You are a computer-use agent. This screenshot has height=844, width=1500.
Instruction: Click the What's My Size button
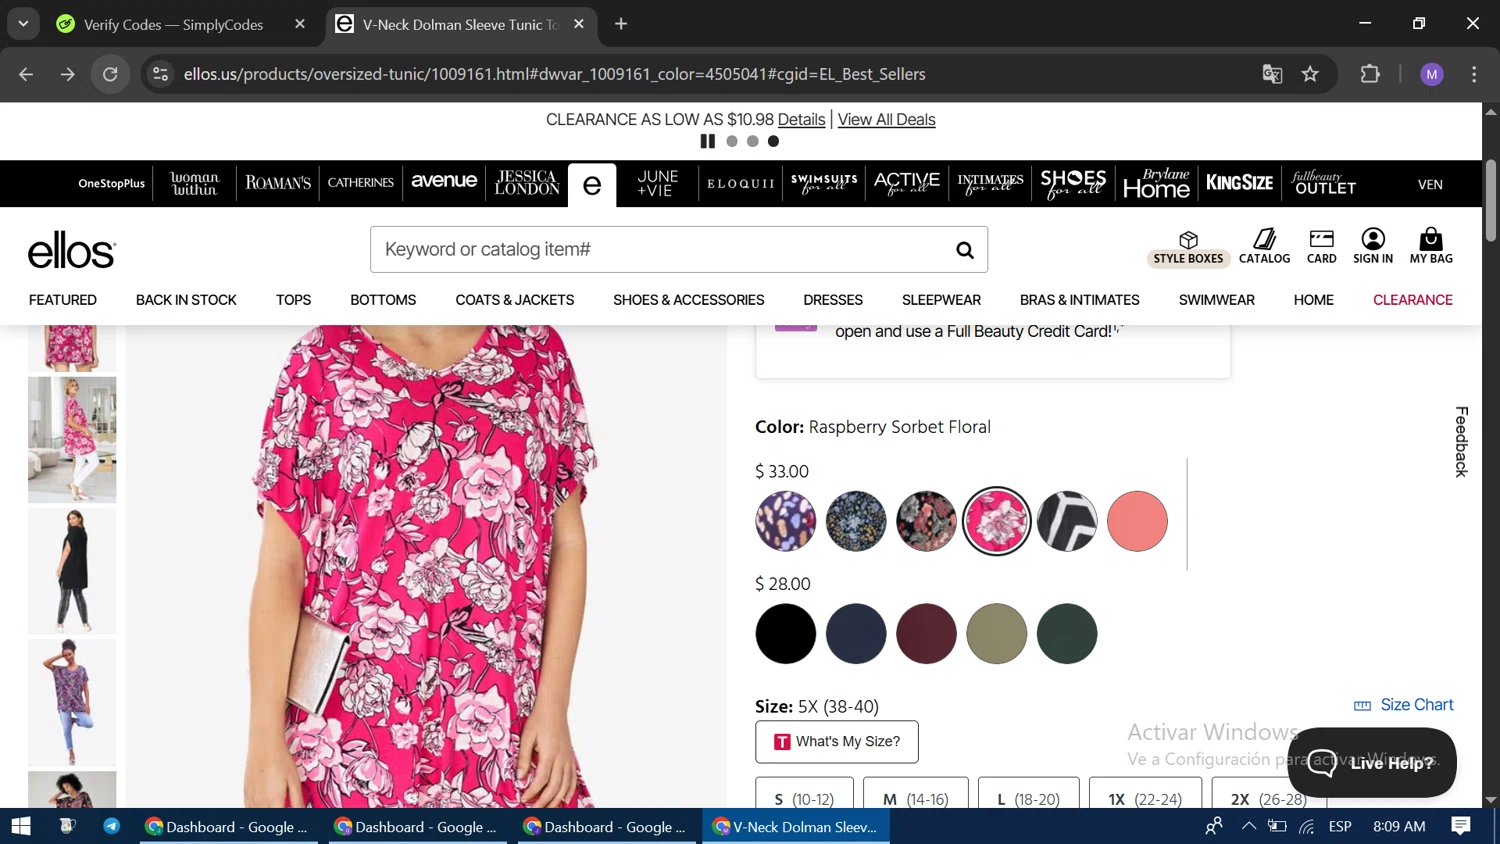pyautogui.click(x=837, y=742)
